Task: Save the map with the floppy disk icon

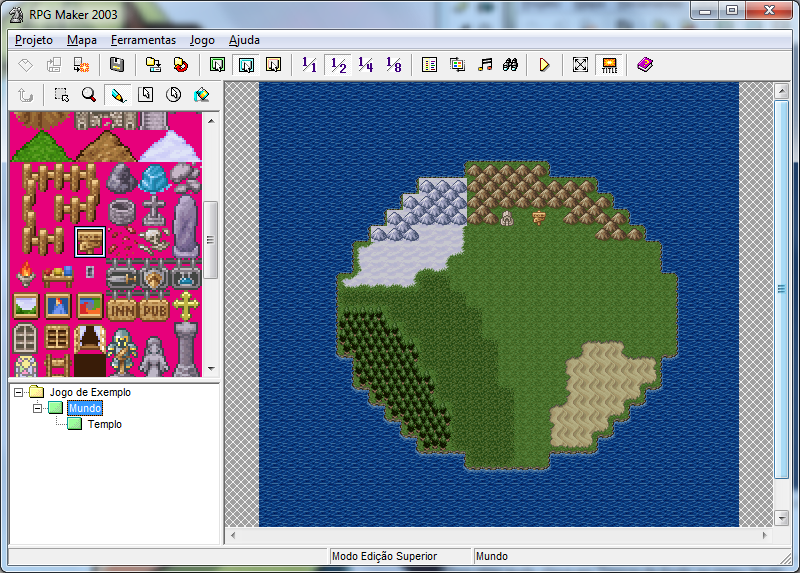Action: 117,65
